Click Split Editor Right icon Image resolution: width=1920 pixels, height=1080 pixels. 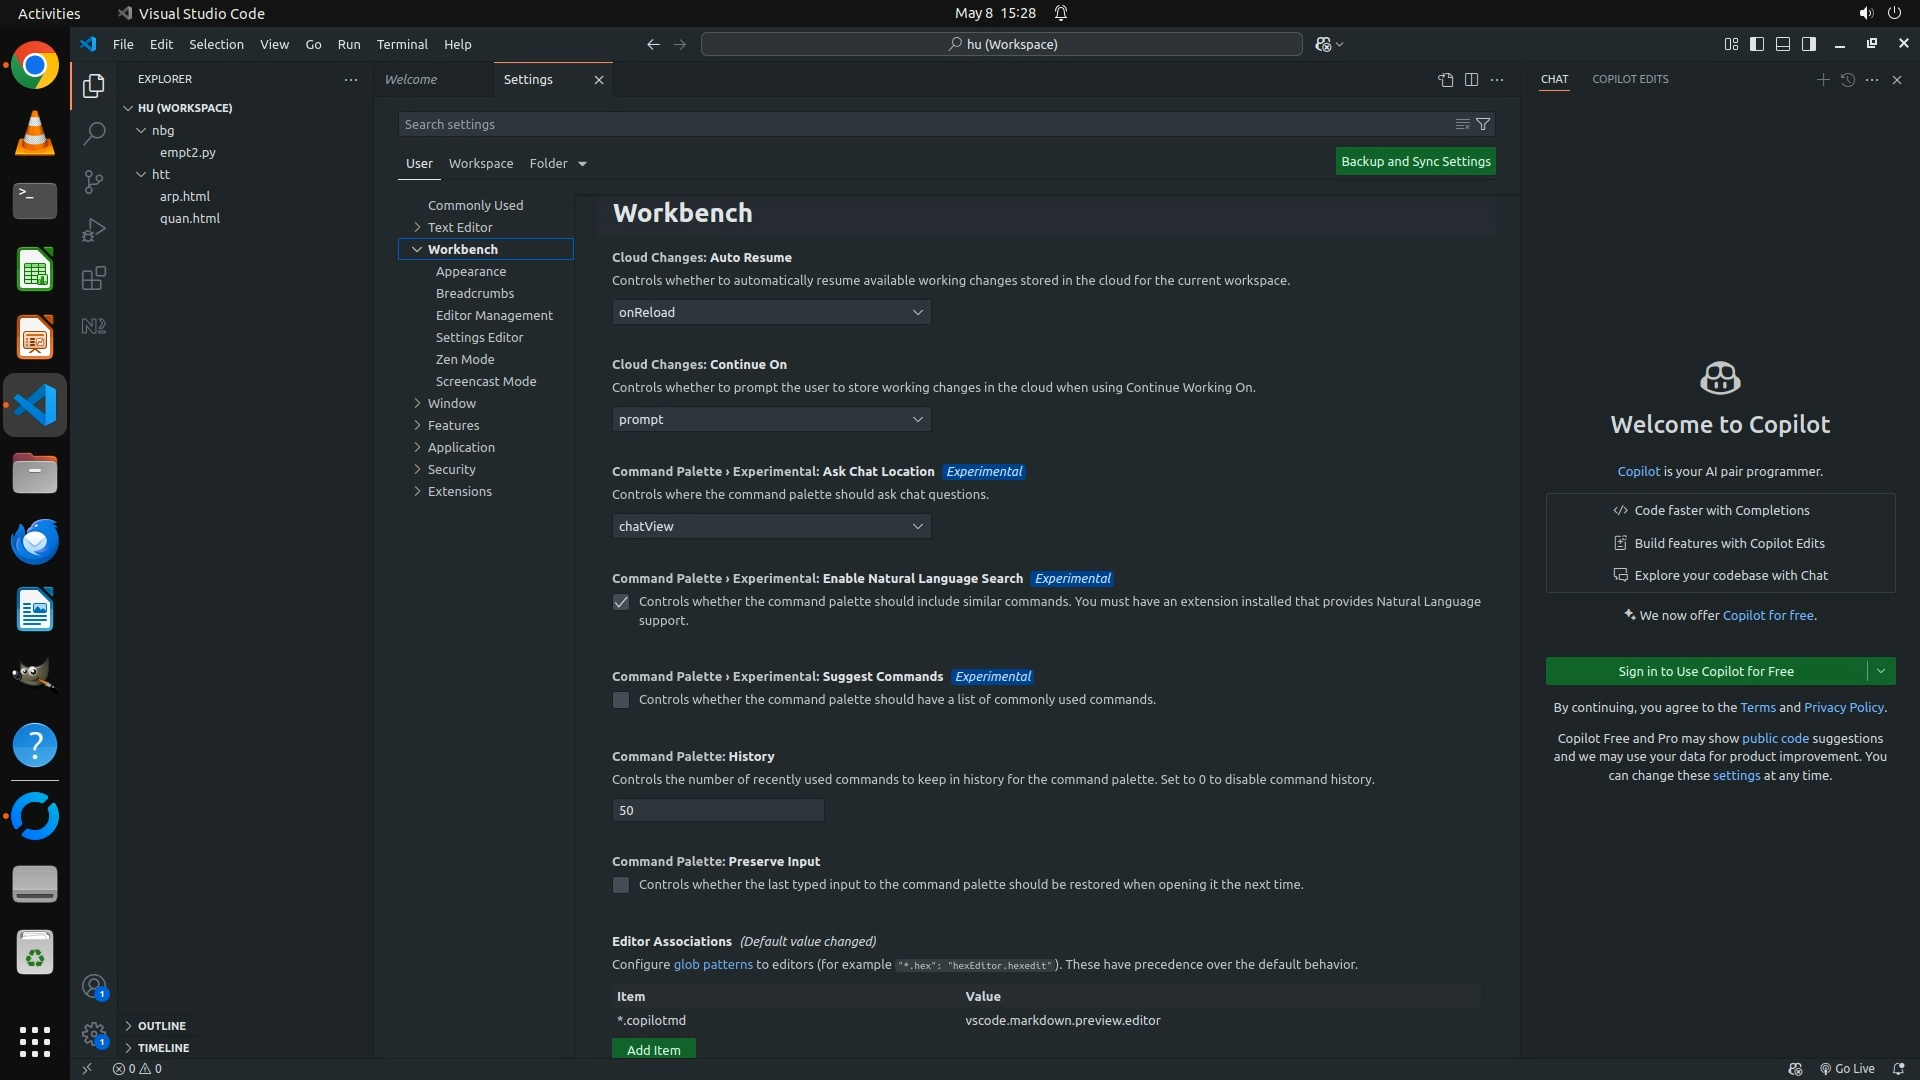tap(1471, 80)
